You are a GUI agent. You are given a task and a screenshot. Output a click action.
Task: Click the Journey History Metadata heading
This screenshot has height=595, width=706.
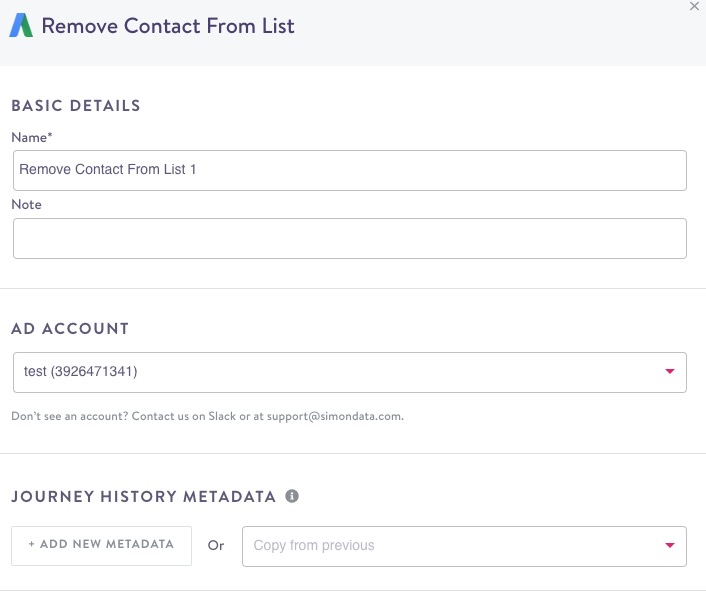[142, 496]
